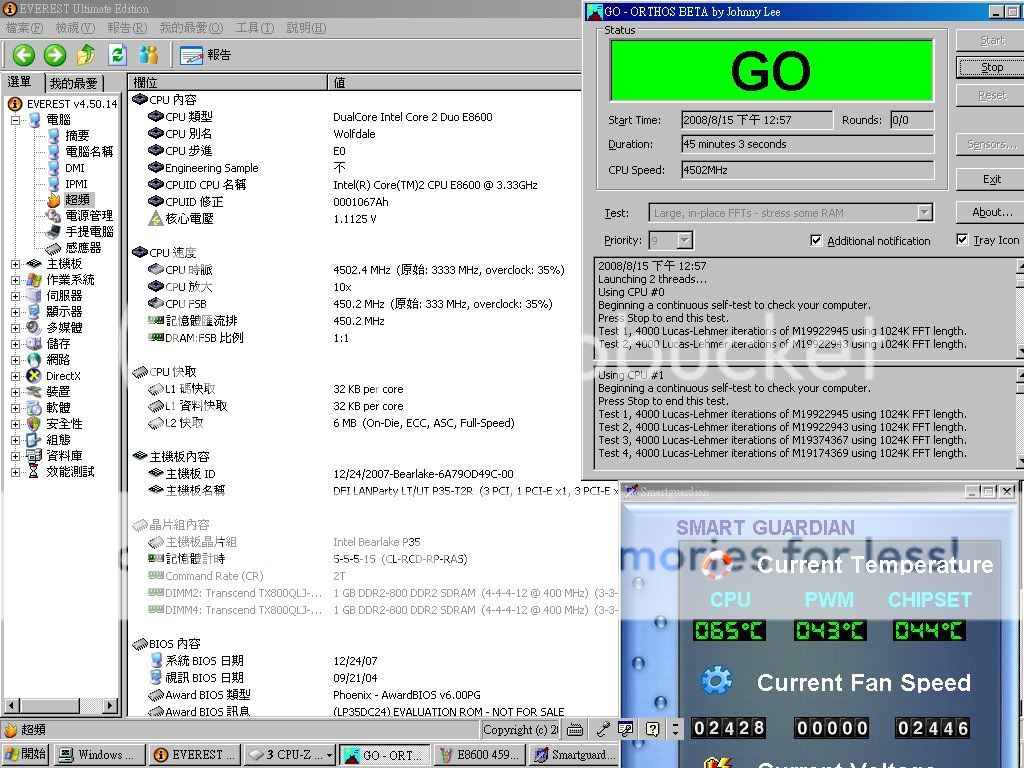The image size is (1024, 768).
Task: Click the CPU-Z taskbar button
Action: pos(288,755)
